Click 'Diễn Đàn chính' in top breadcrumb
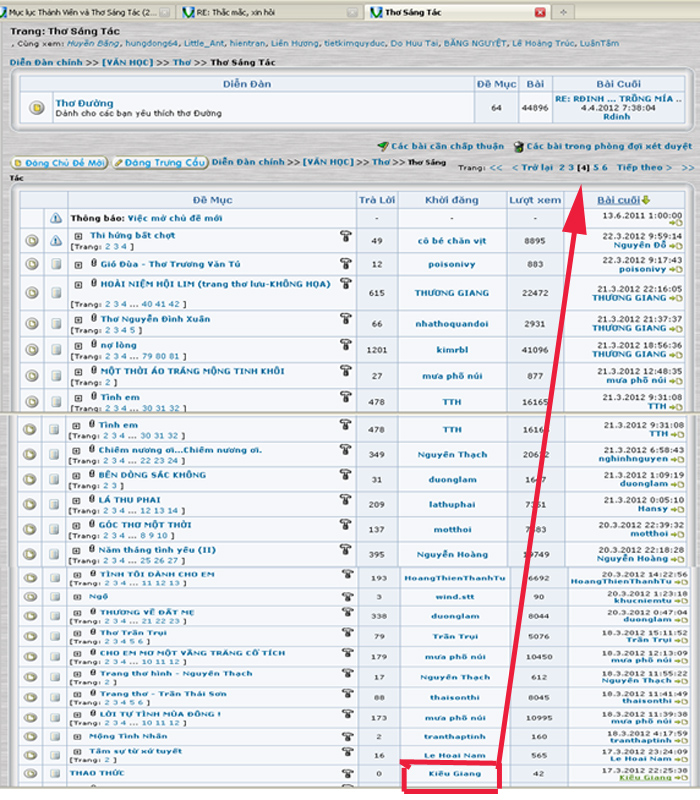700x800 pixels. (x=46, y=62)
